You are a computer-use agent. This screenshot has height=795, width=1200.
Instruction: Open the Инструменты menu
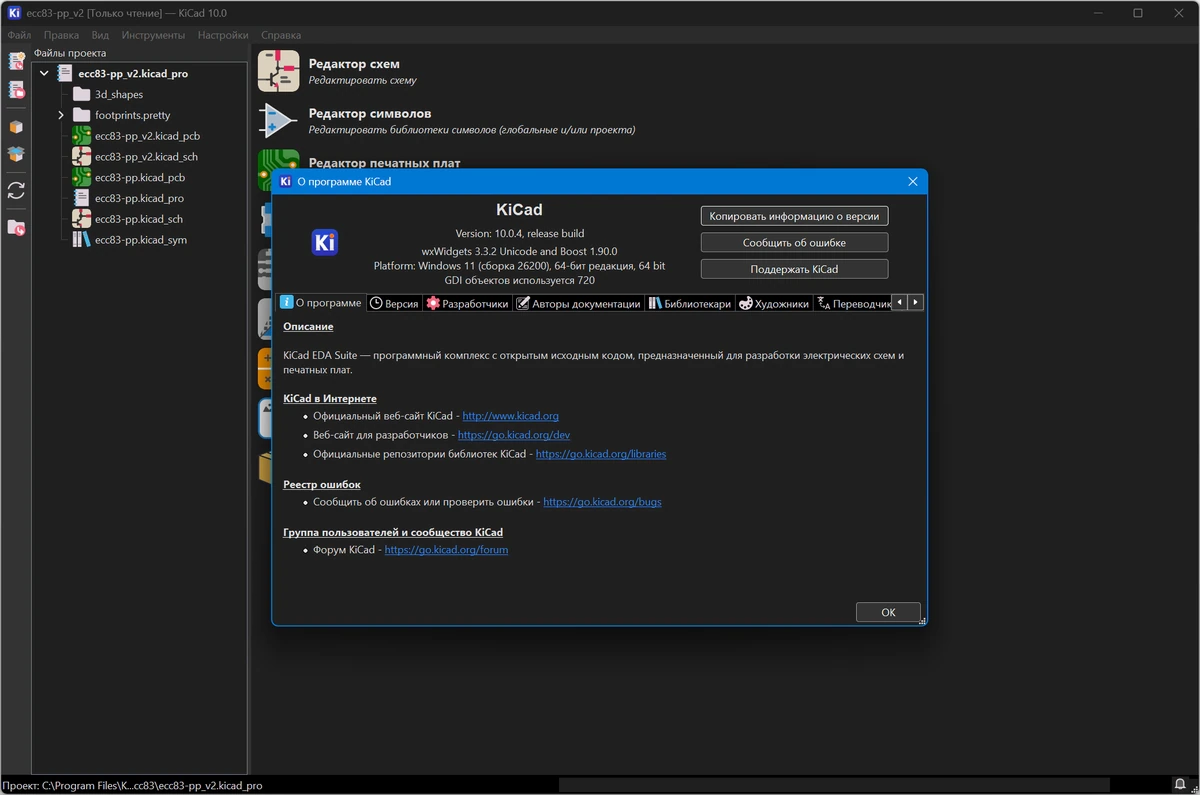coord(153,35)
